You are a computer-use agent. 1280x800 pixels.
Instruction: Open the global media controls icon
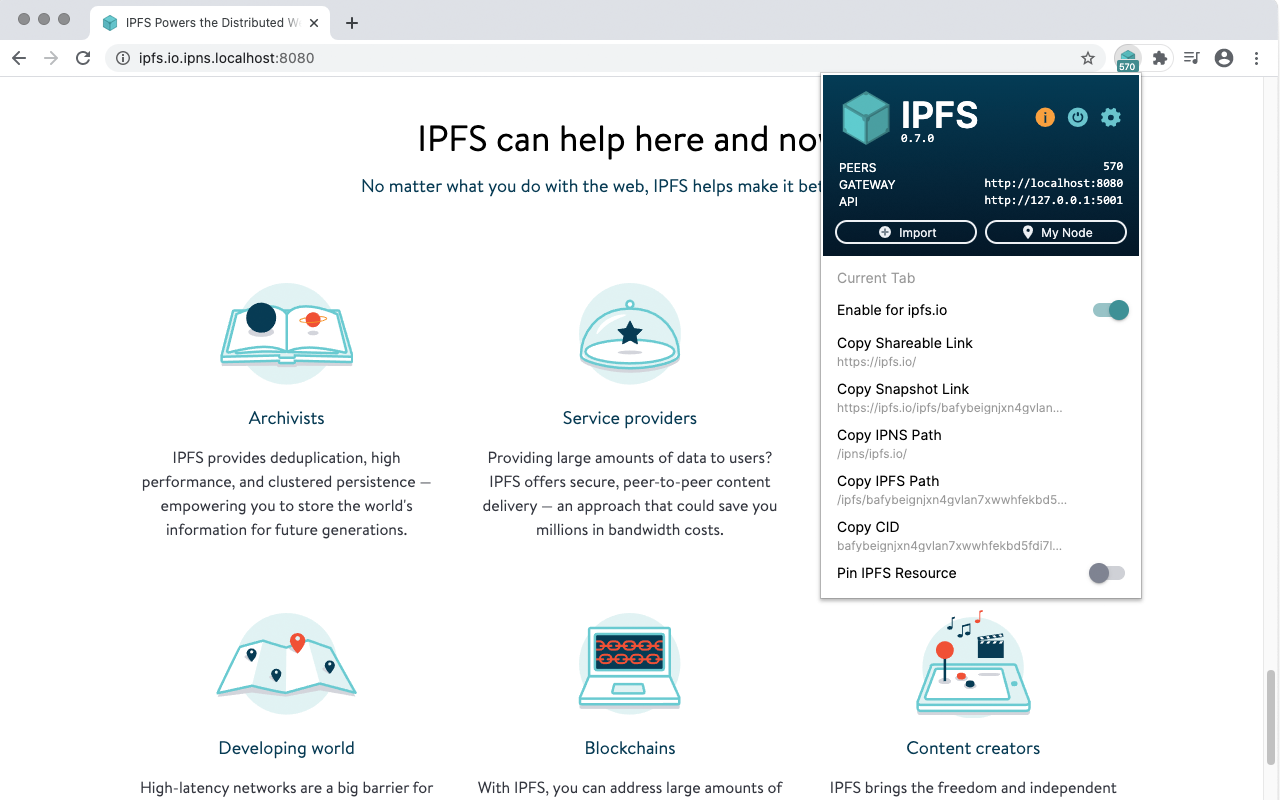pos(1191,58)
